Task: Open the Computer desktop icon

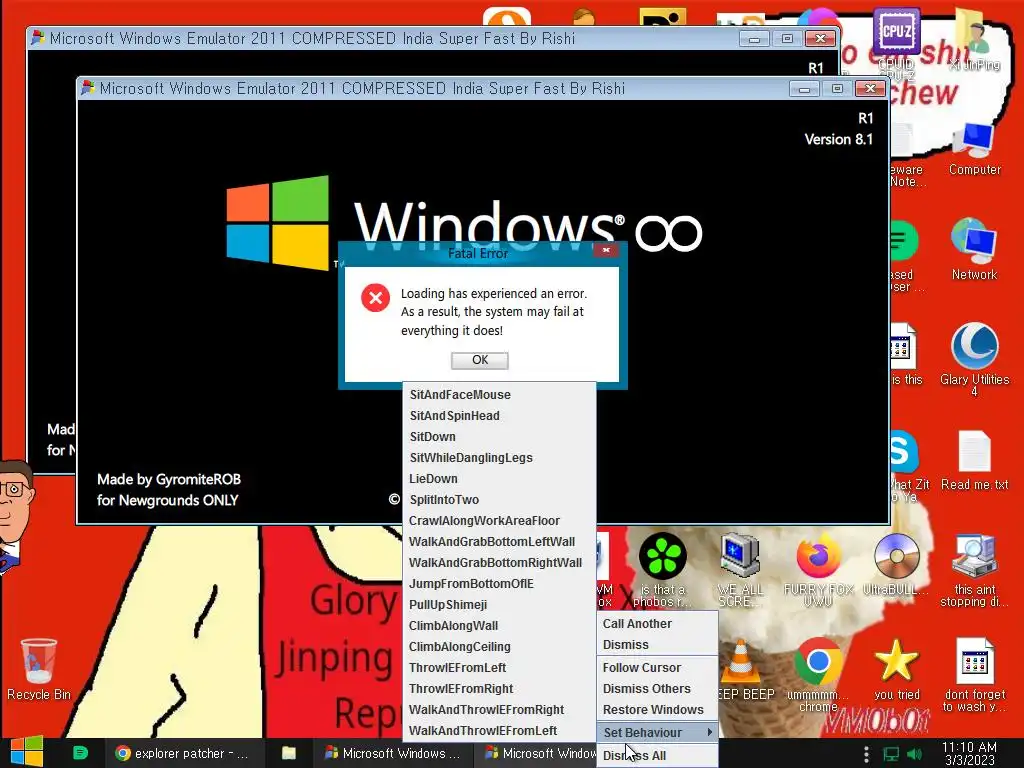Action: [974, 150]
